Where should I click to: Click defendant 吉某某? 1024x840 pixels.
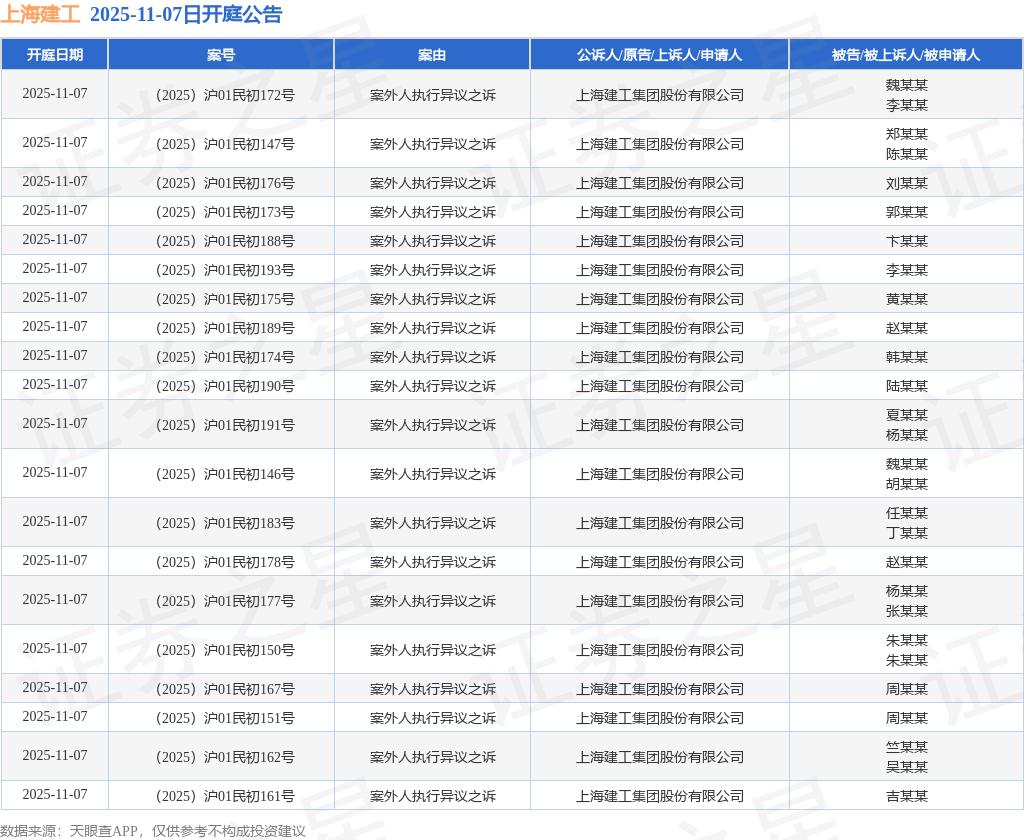coord(906,796)
